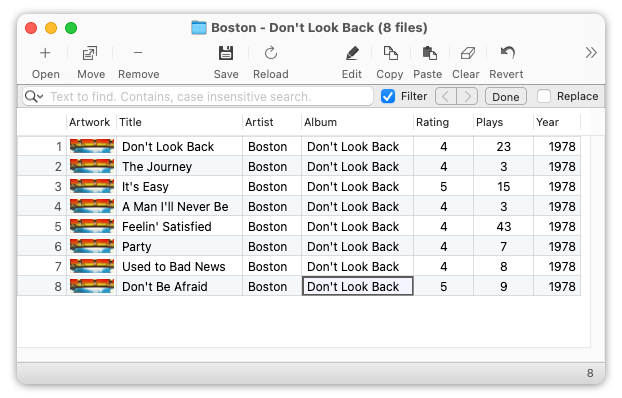Select artwork thumbnail for Feelin' Satisfied
The width and height of the screenshot is (622, 398).
pos(92,226)
